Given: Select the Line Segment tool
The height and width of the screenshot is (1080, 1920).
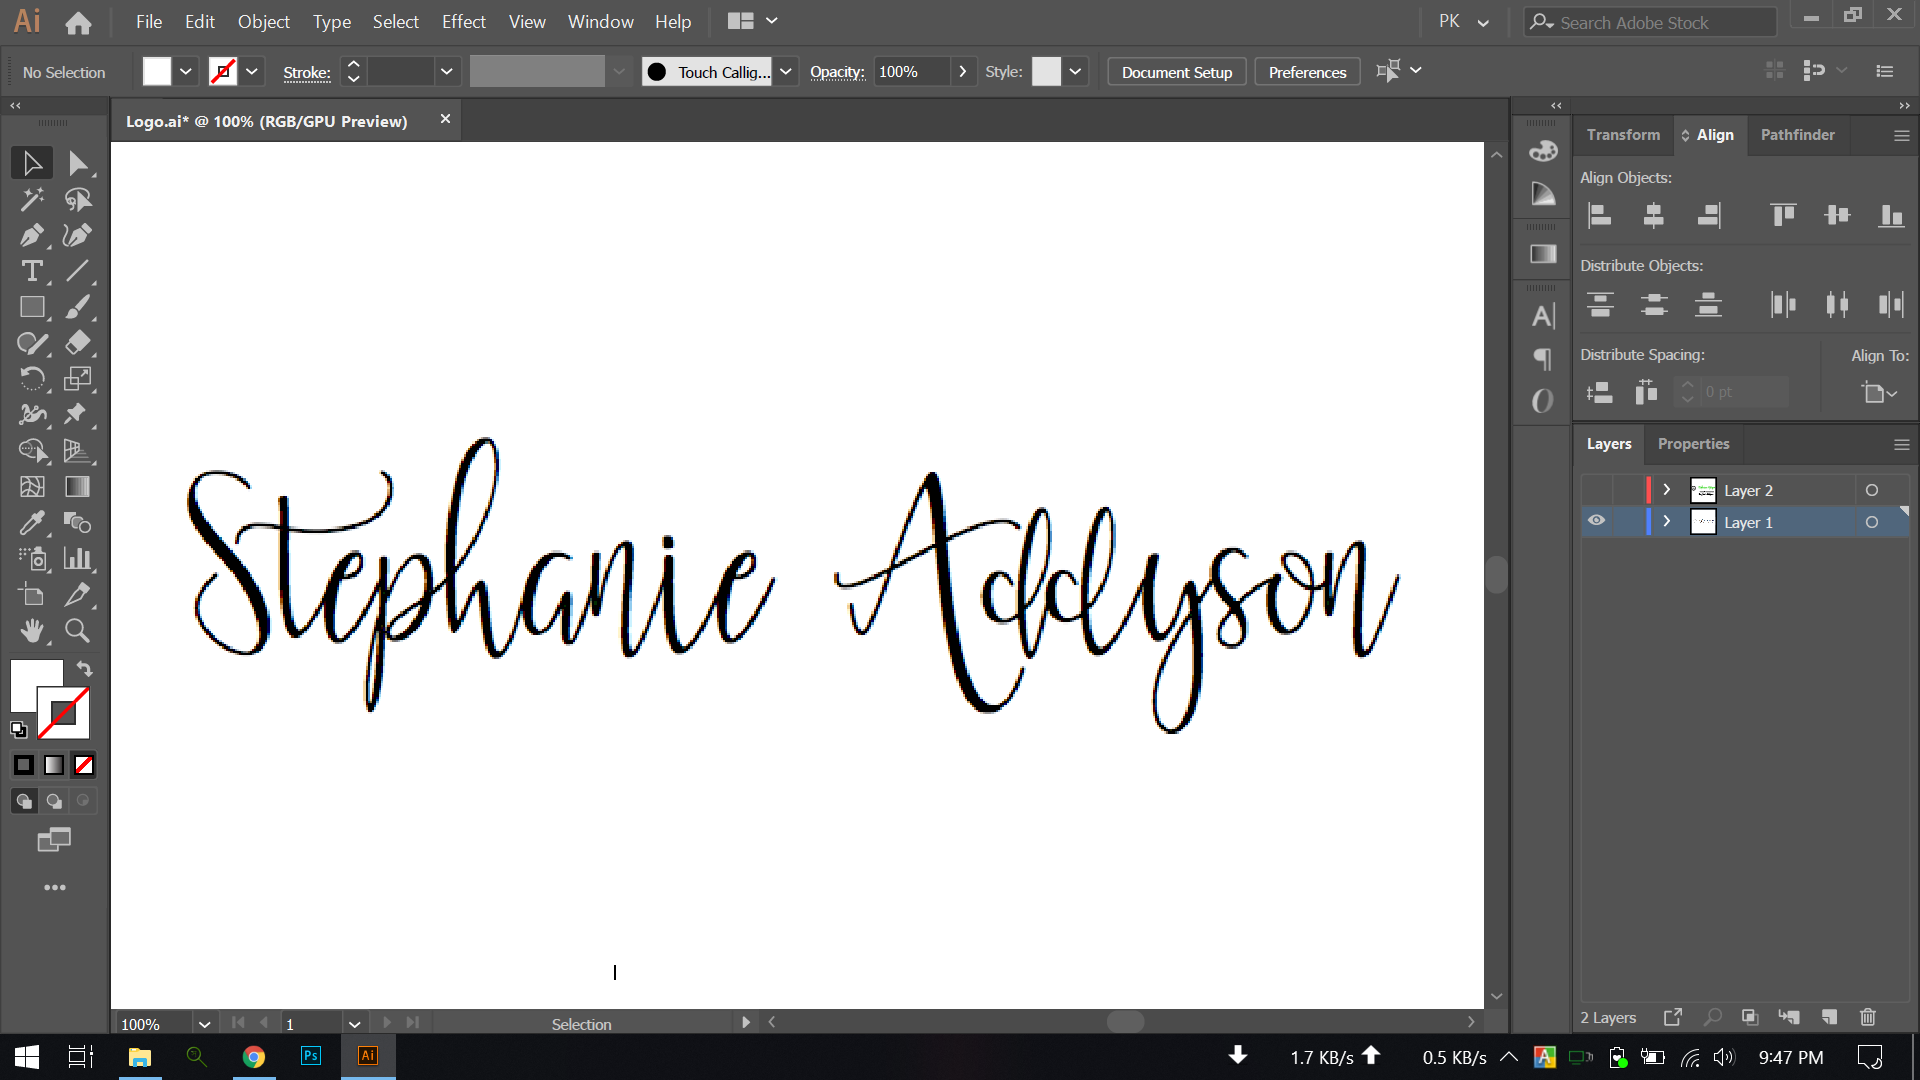Looking at the screenshot, I should click(78, 271).
